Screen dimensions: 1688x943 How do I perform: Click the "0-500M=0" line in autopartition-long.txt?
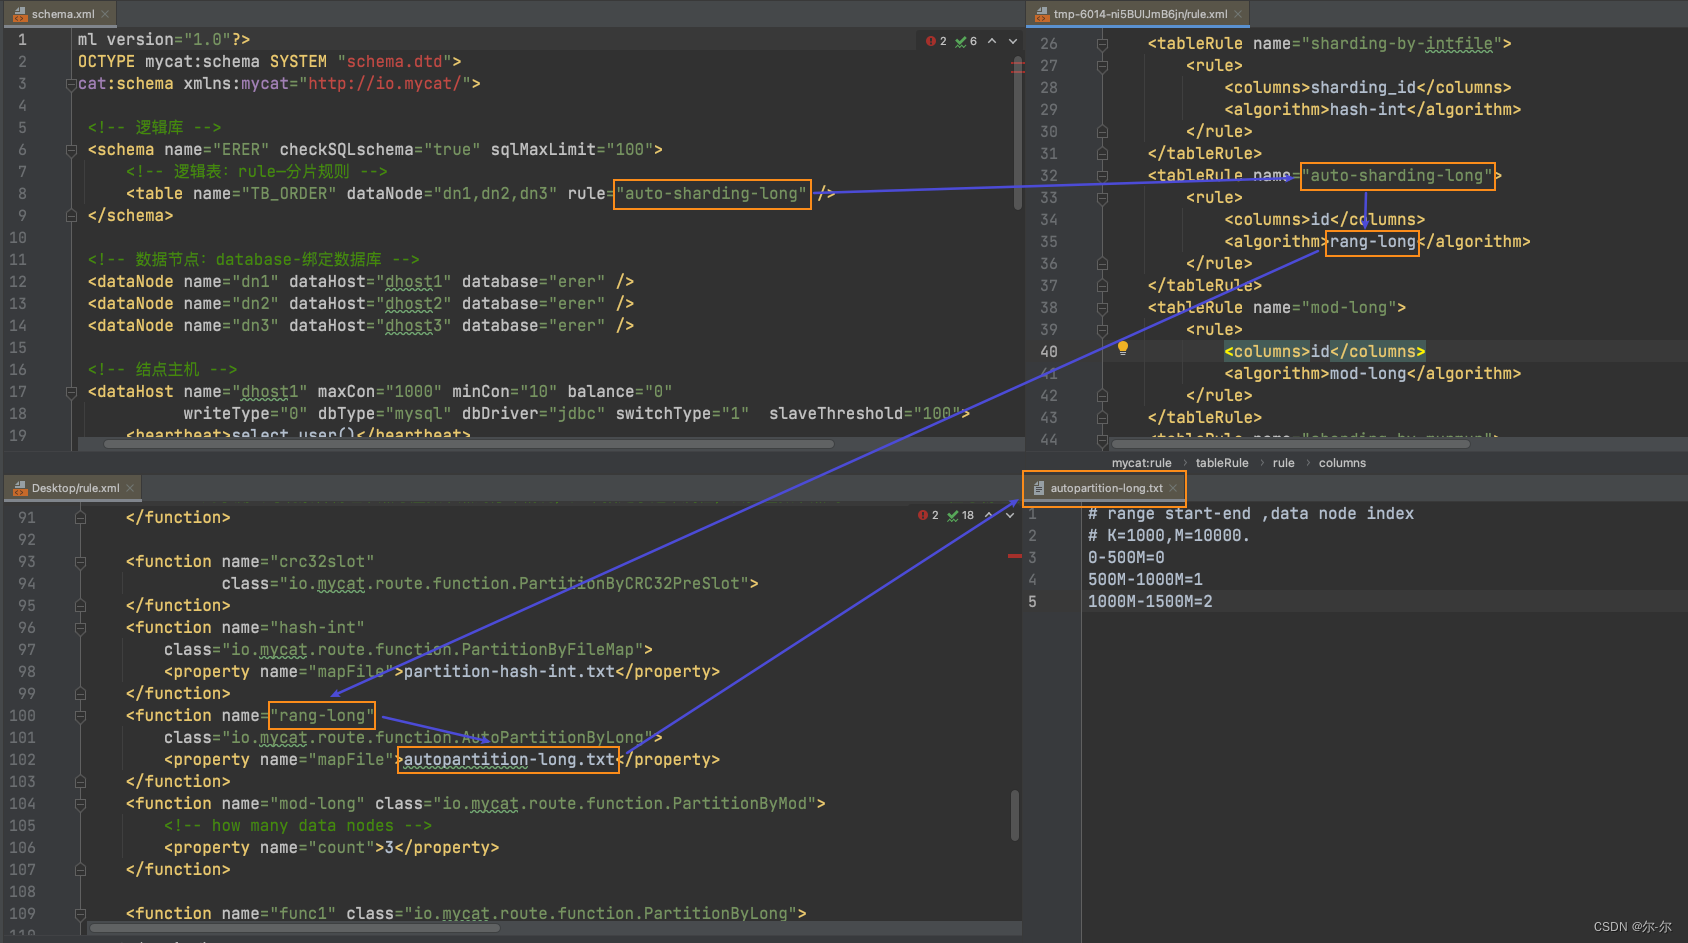point(1126,558)
